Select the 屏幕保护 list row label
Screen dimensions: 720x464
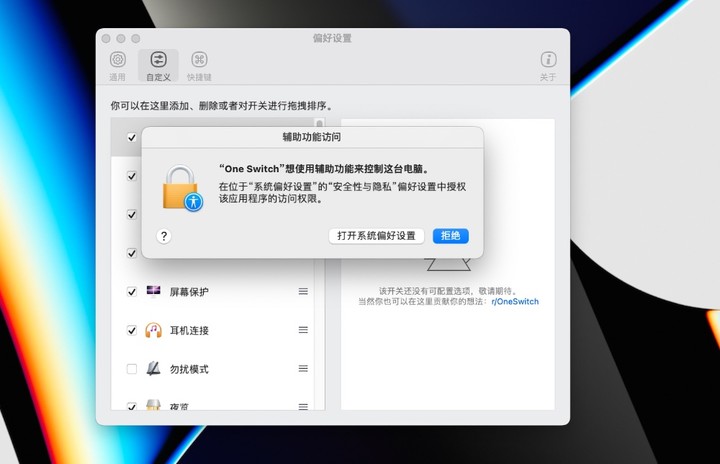click(189, 292)
